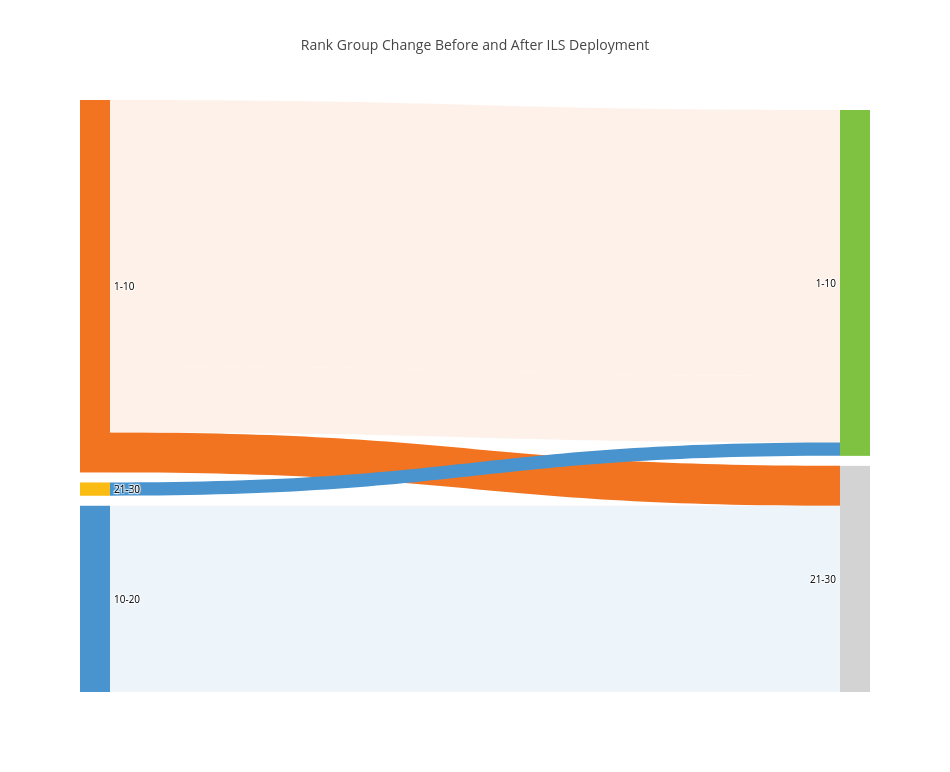This screenshot has width=950, height=772.
Task: Click the "21-30" label beside the yellow node
Action: [127, 489]
